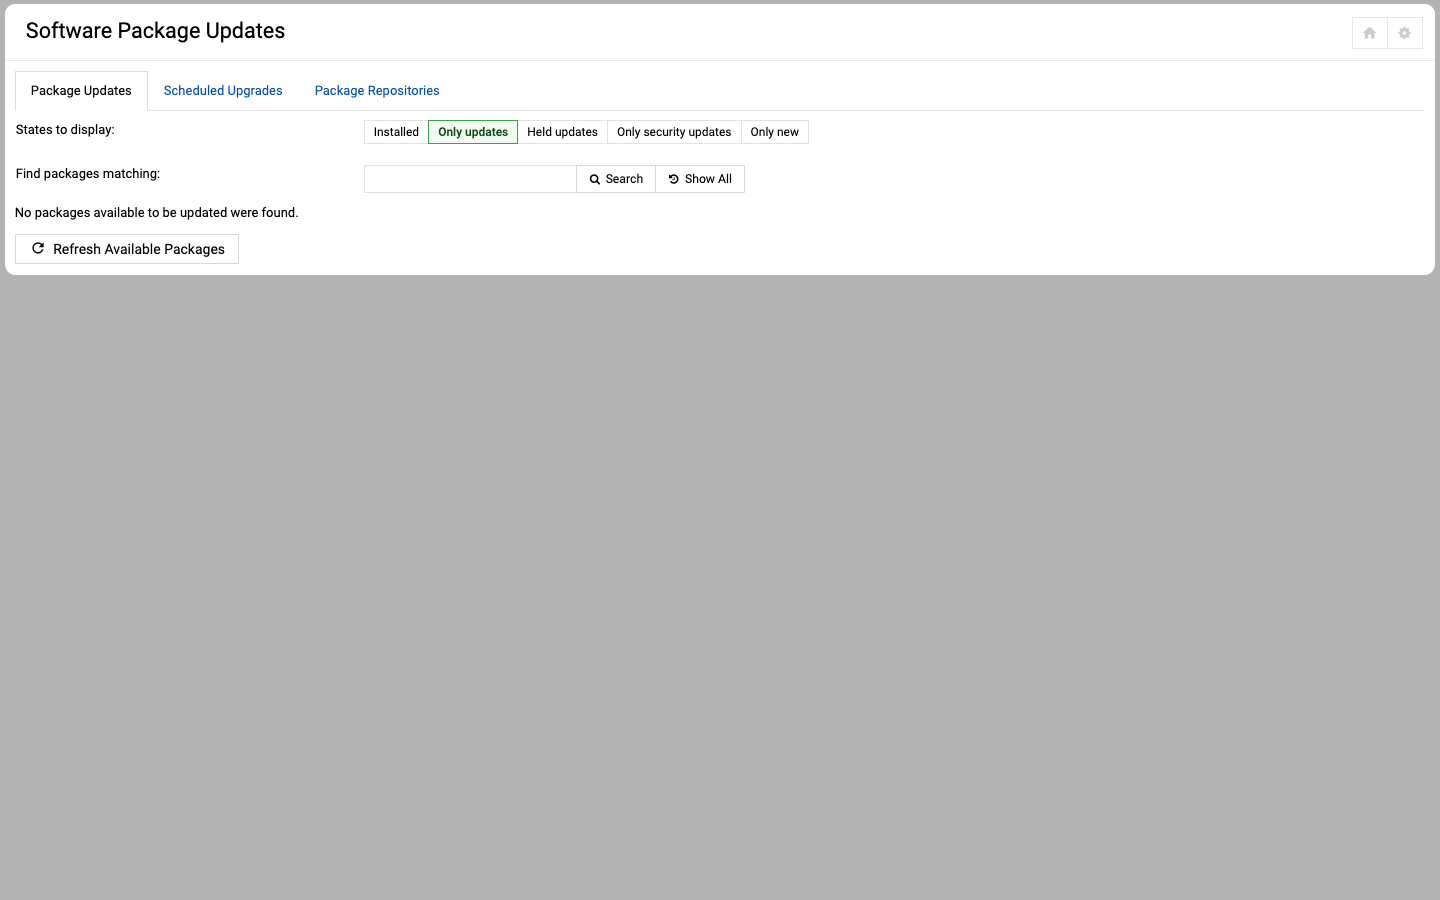
Task: Select the Only updates state filter
Action: [x=473, y=132]
